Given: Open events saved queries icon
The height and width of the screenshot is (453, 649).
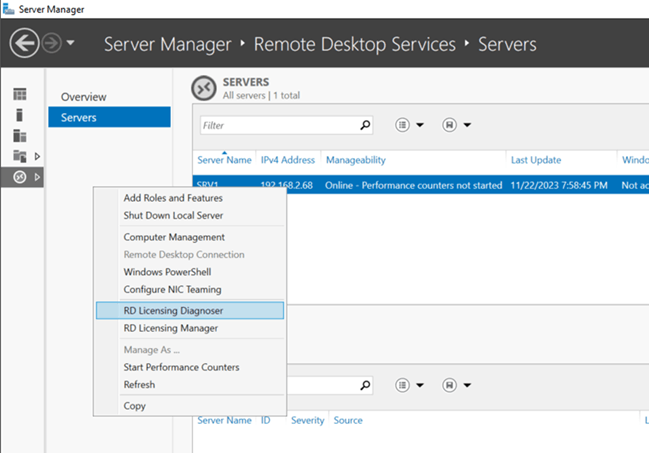Looking at the screenshot, I should point(449,385).
